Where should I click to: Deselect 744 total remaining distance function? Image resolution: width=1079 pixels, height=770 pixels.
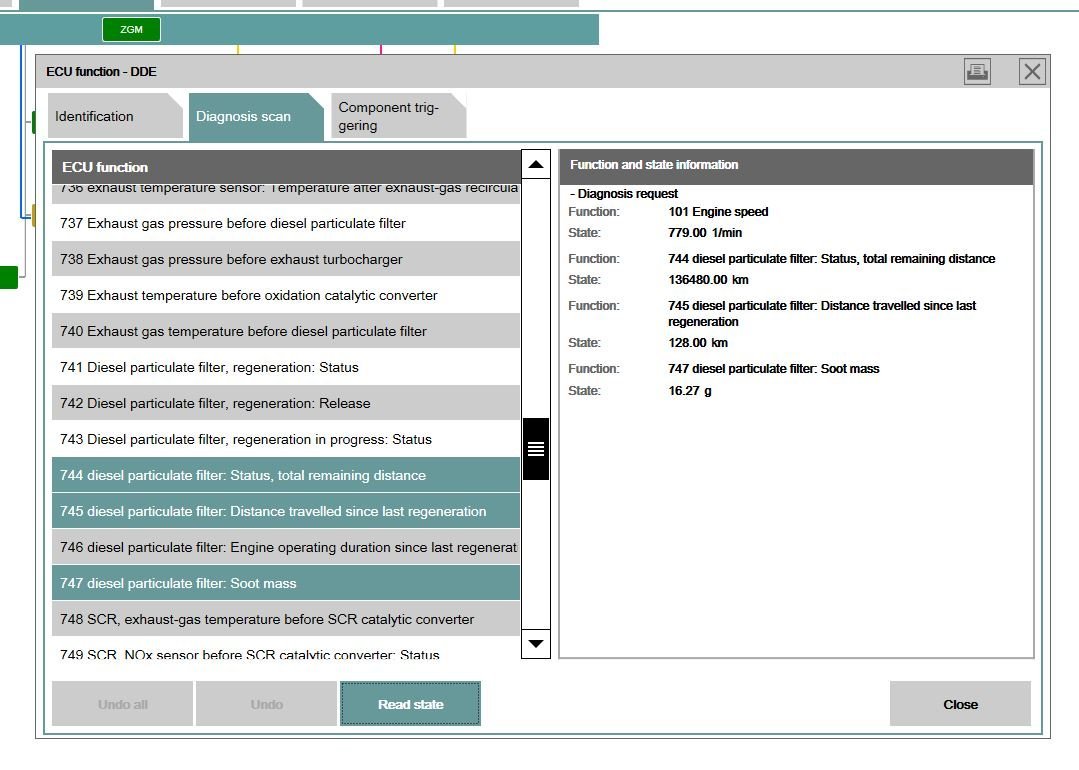(286, 475)
